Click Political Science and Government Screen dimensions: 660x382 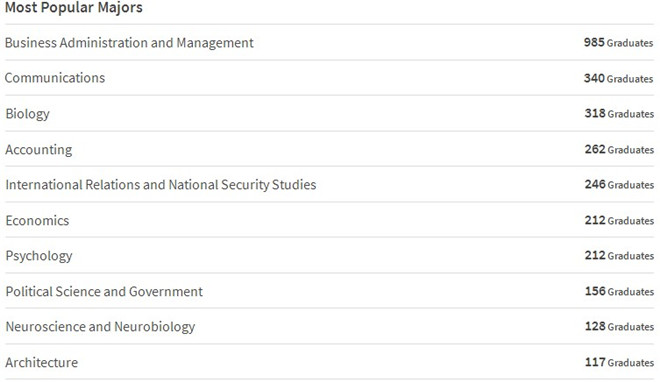point(104,292)
